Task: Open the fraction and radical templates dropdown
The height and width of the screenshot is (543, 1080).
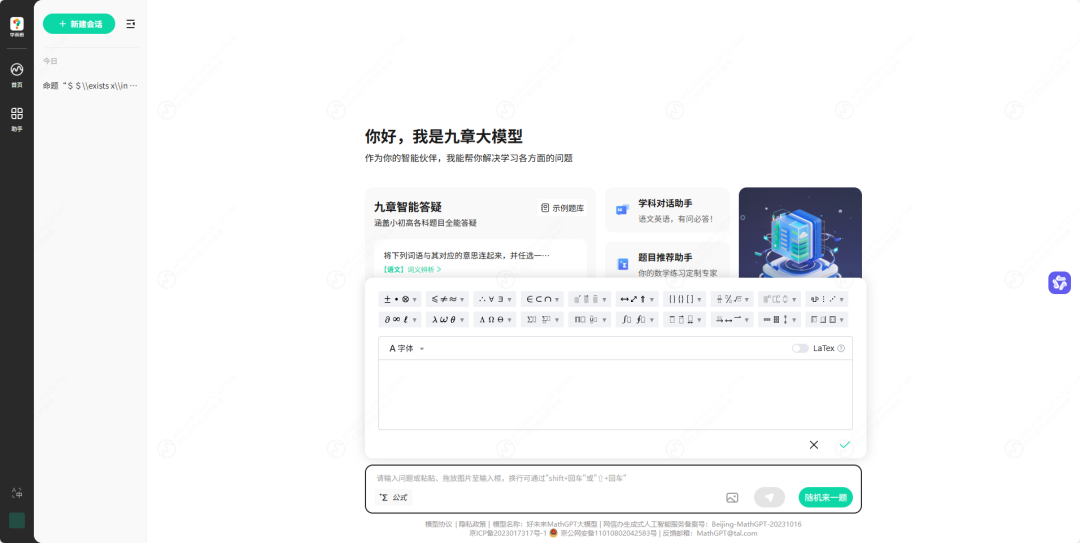Action: click(x=732, y=299)
